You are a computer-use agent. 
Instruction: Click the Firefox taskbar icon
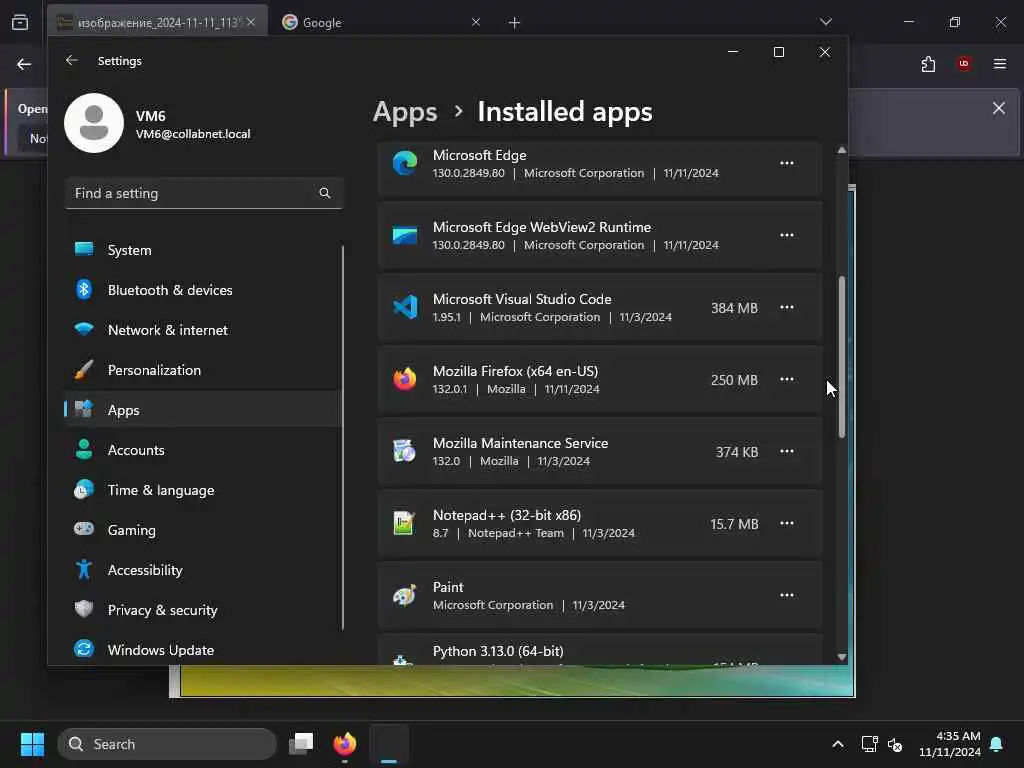click(345, 744)
